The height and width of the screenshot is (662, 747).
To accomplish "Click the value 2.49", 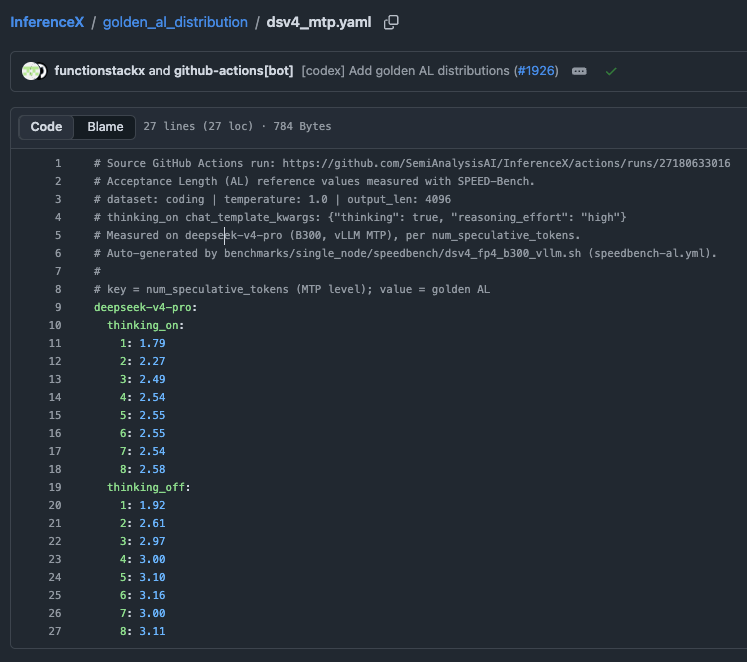I will (x=152, y=379).
